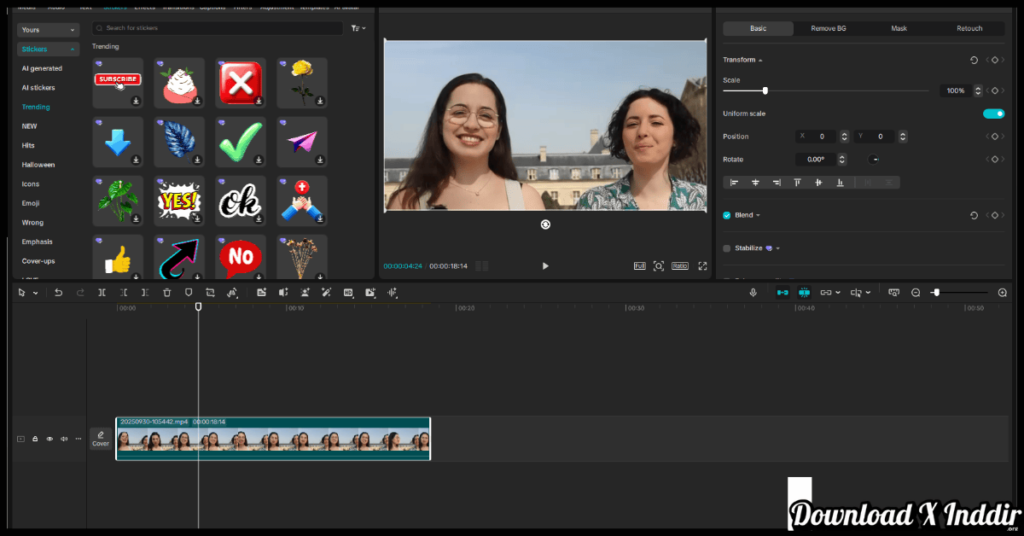Click the Full quality button

click(639, 266)
